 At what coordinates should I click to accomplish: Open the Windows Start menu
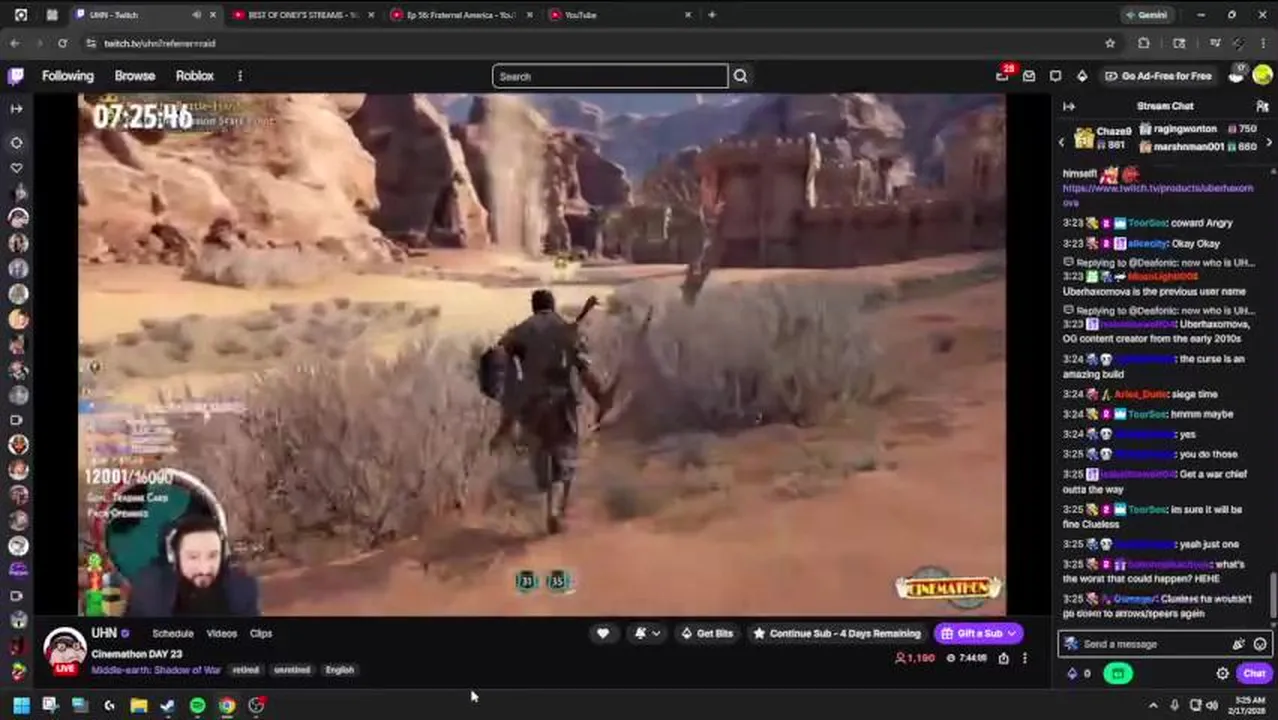[x=20, y=705]
